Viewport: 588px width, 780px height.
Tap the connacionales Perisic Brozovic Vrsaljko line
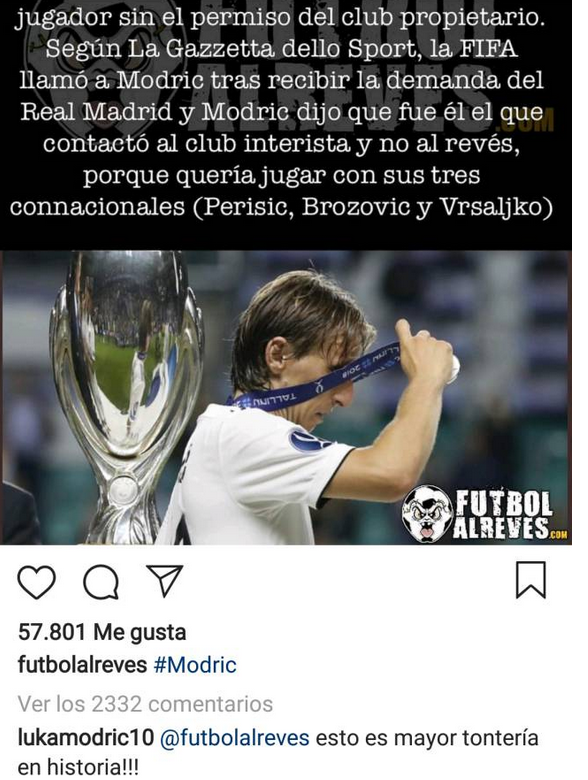[x=282, y=207]
